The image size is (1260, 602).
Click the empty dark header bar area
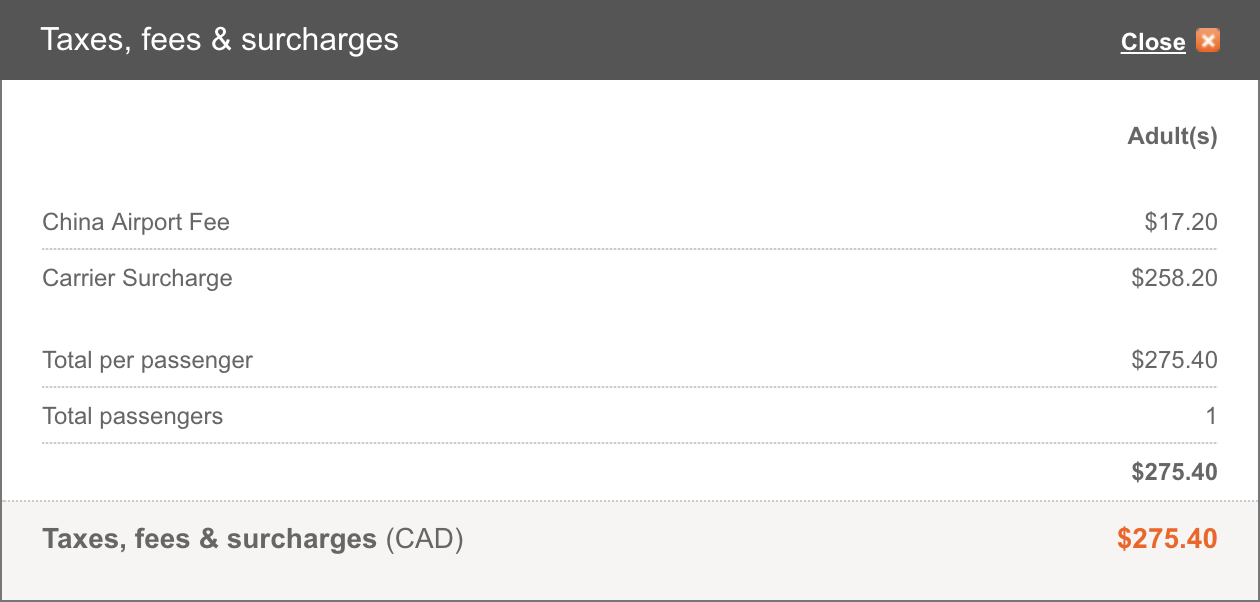(x=760, y=40)
